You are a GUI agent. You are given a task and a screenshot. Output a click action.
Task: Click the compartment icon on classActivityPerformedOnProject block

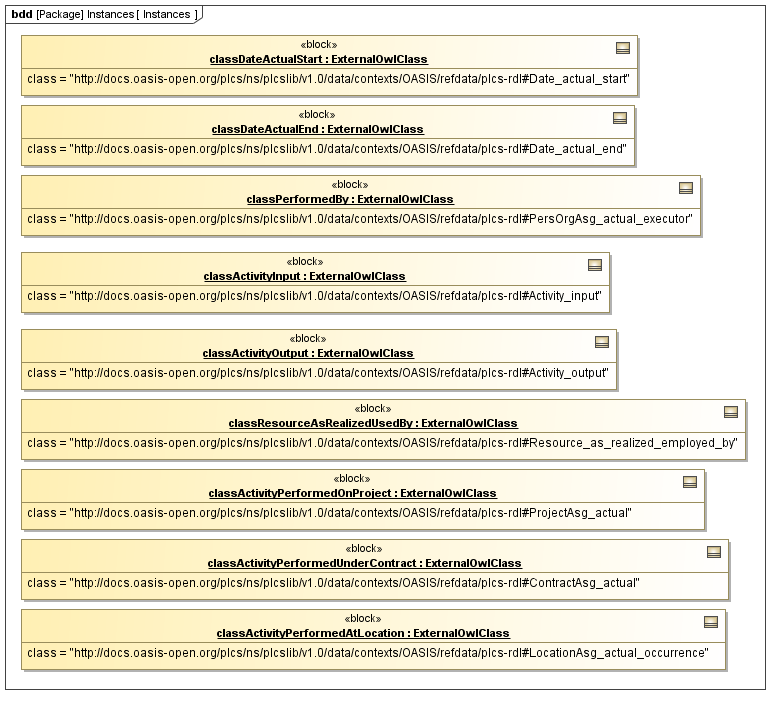tap(690, 482)
